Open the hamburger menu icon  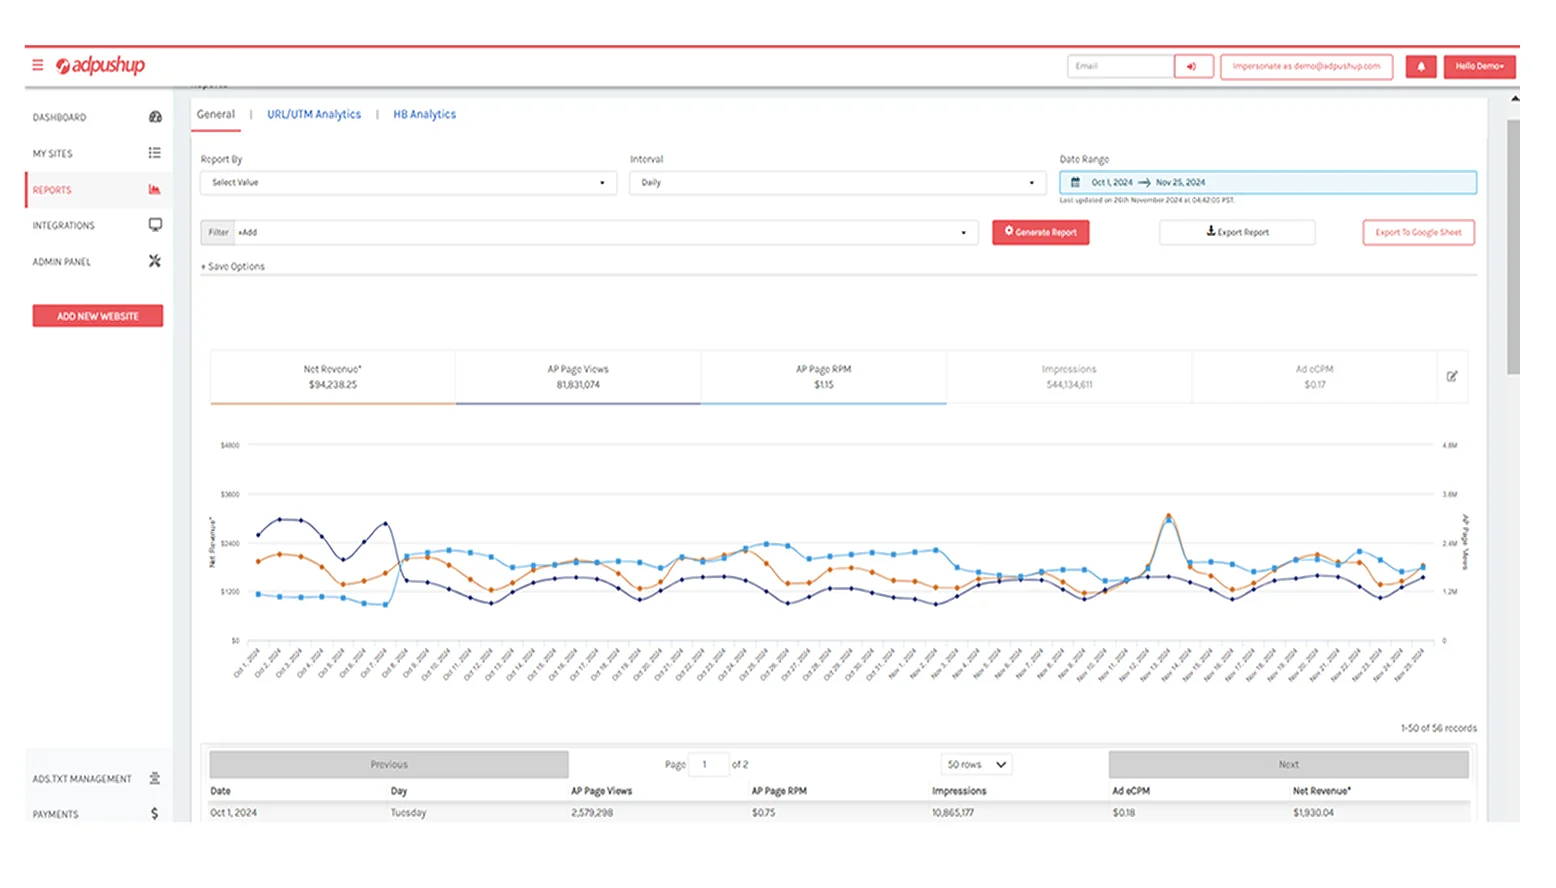(x=38, y=65)
